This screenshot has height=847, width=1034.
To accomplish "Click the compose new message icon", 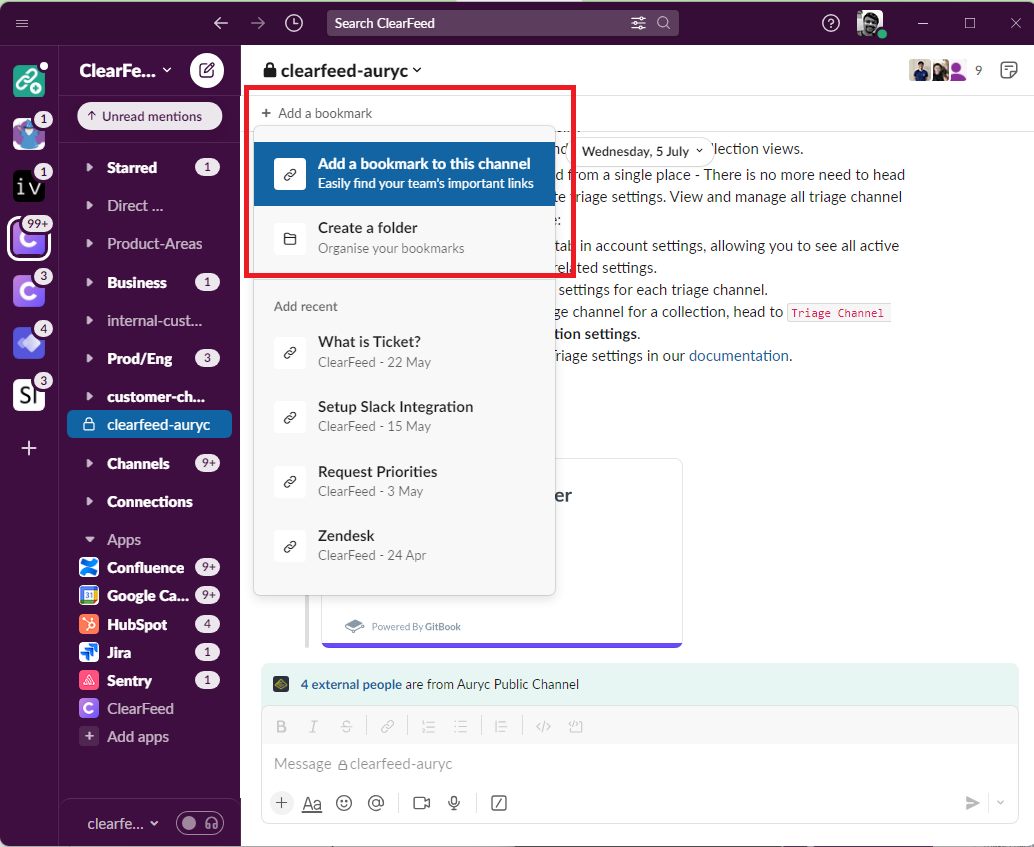I will pyautogui.click(x=206, y=70).
